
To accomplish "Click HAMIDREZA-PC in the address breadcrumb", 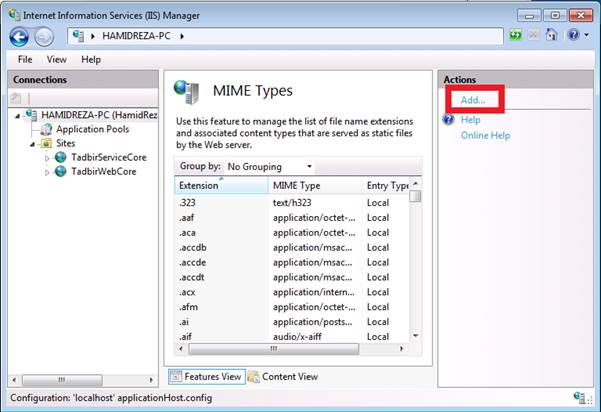I will (x=136, y=36).
